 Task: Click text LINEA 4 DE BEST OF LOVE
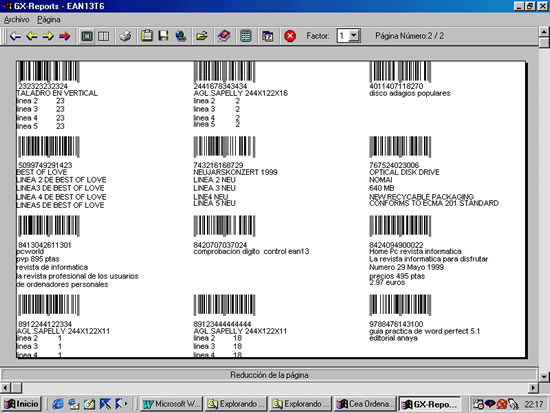click(x=61, y=197)
